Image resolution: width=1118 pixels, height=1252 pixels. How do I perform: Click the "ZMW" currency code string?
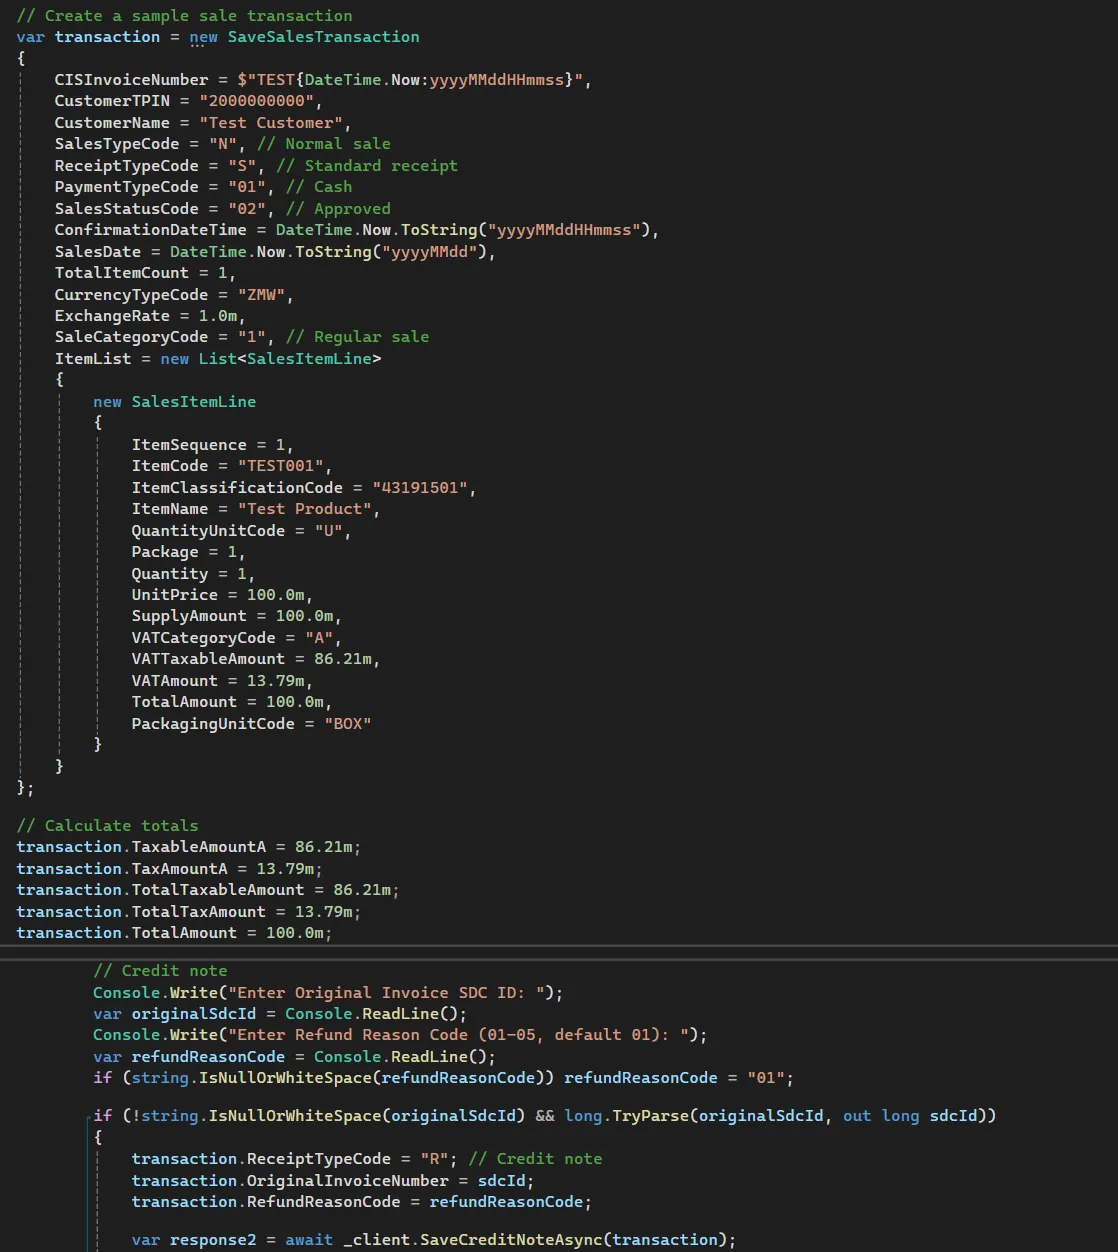click(x=262, y=295)
